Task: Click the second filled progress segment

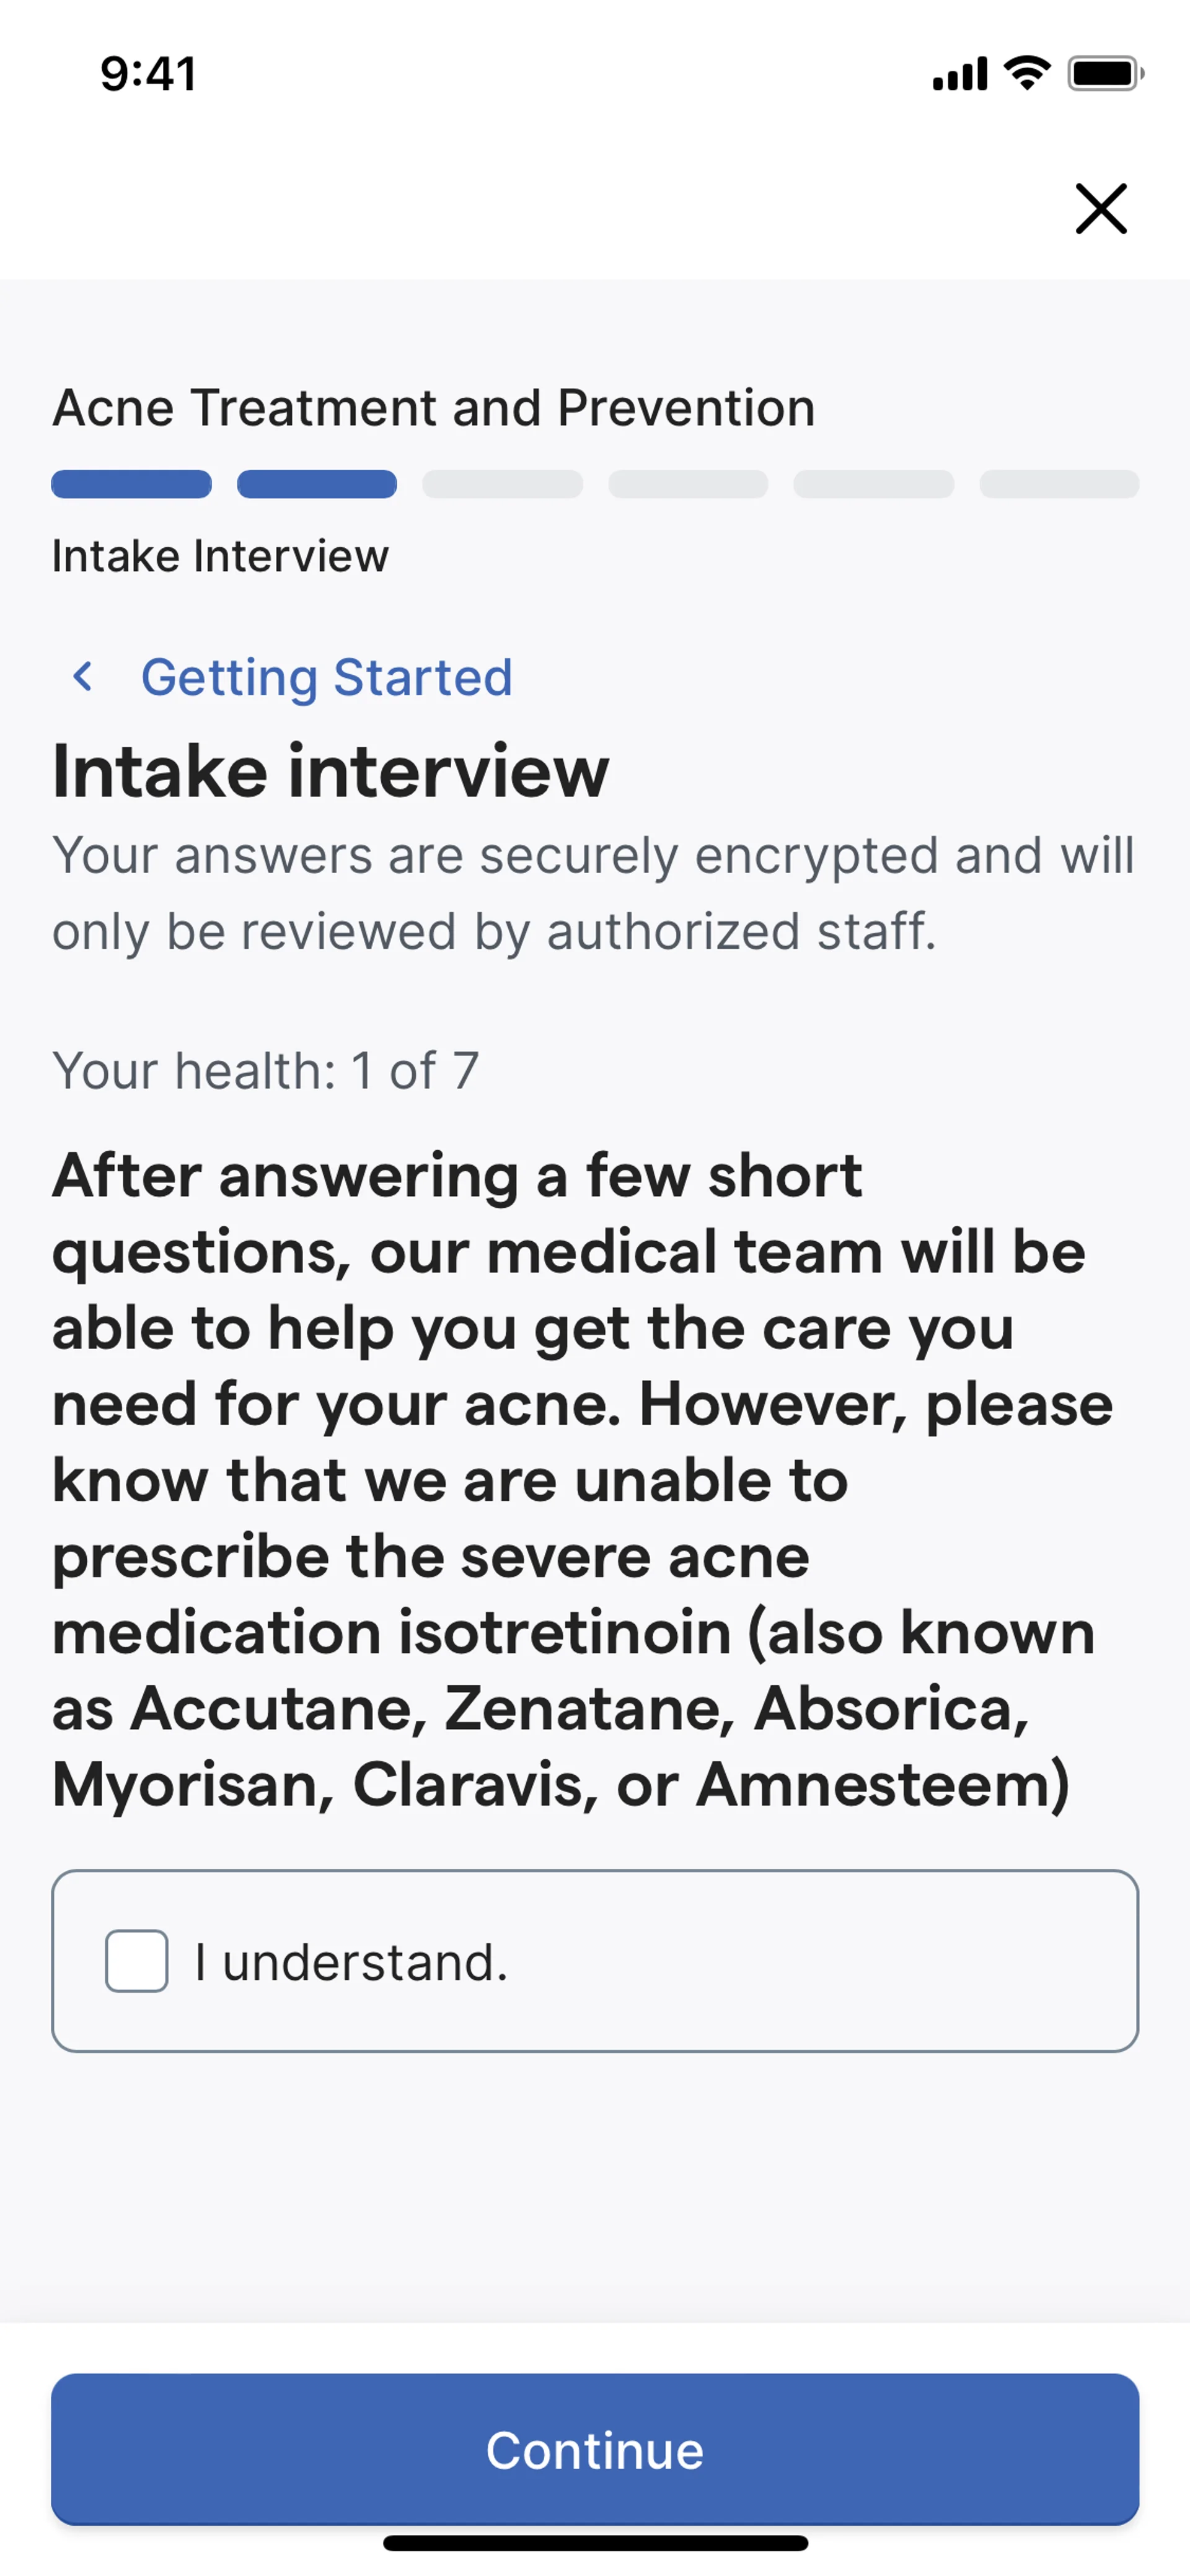Action: point(317,484)
